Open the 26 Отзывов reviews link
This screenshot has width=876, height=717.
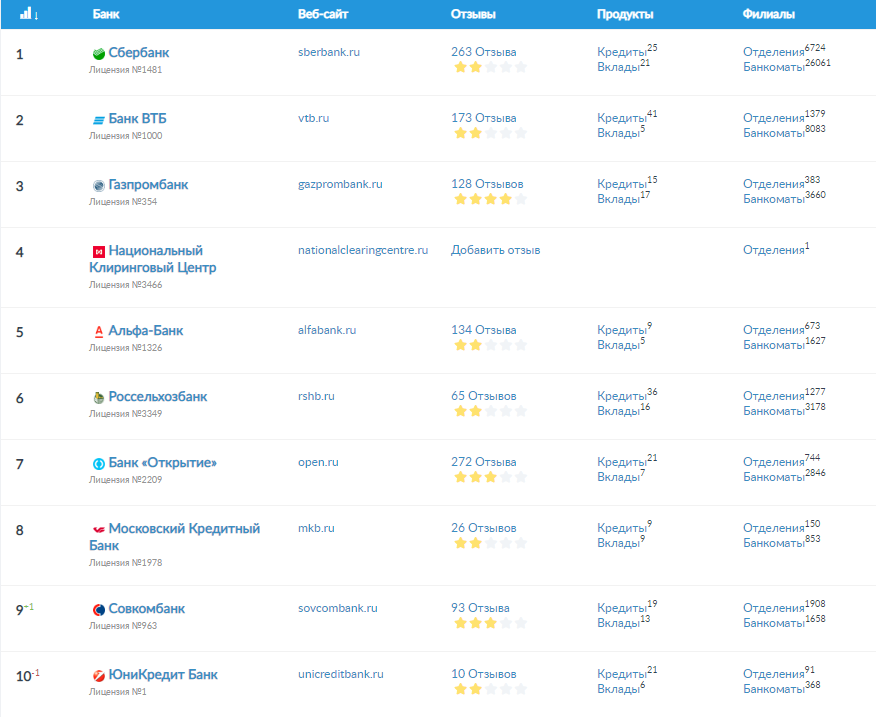(484, 528)
